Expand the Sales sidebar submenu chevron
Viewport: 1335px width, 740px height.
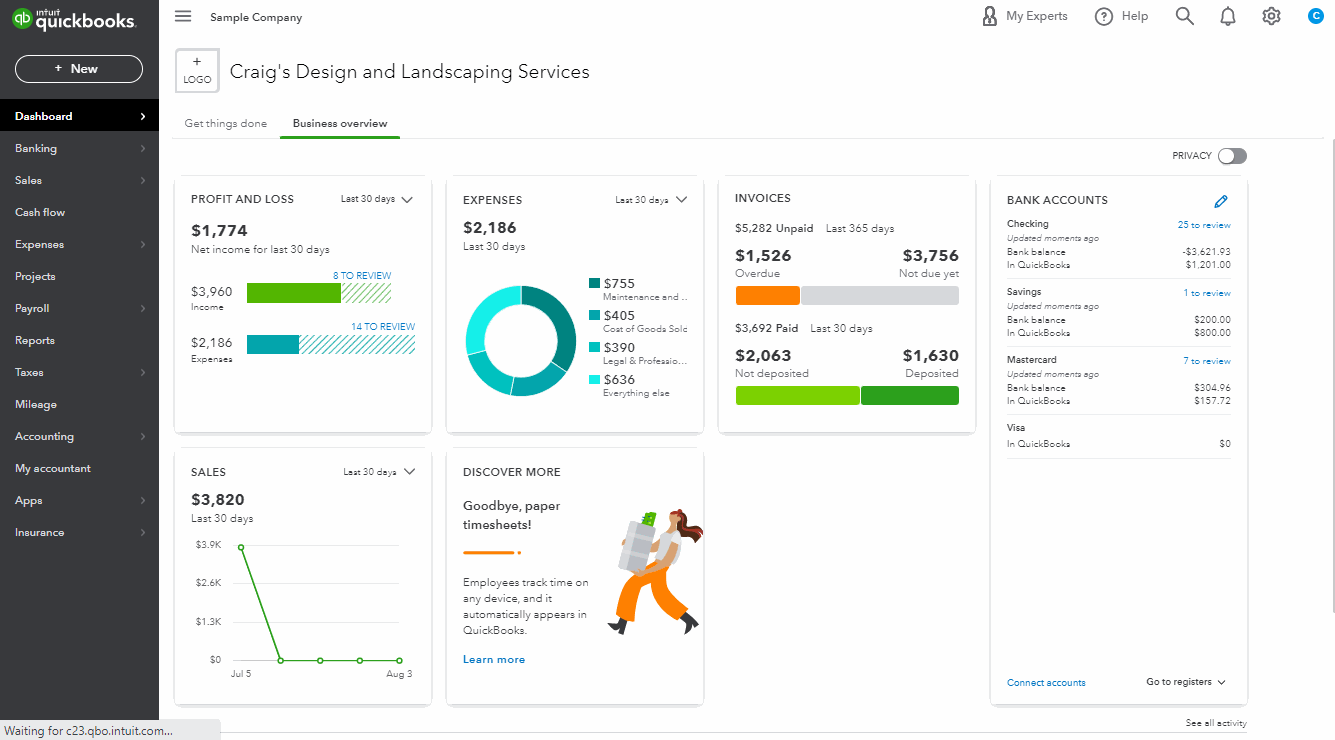pos(143,180)
